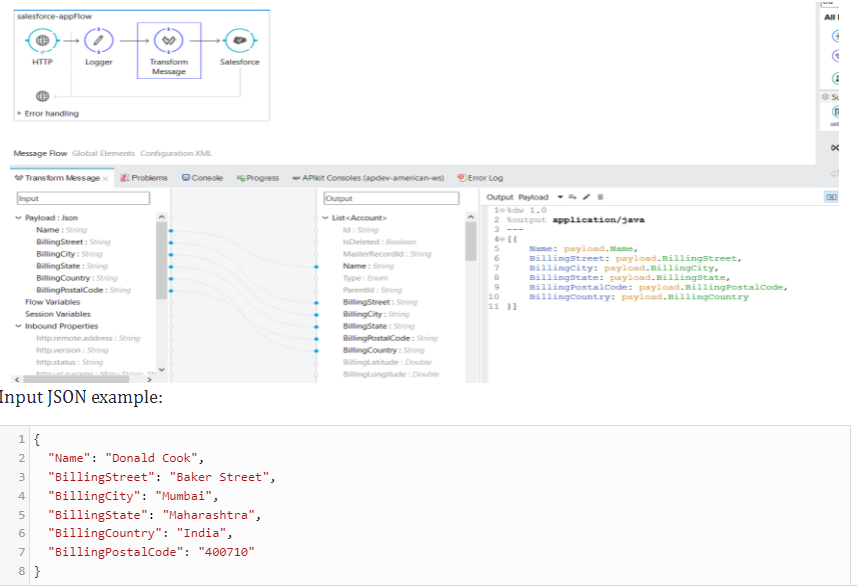858x588 pixels.
Task: Click the input tree scroll-down arrow
Action: [x=161, y=370]
